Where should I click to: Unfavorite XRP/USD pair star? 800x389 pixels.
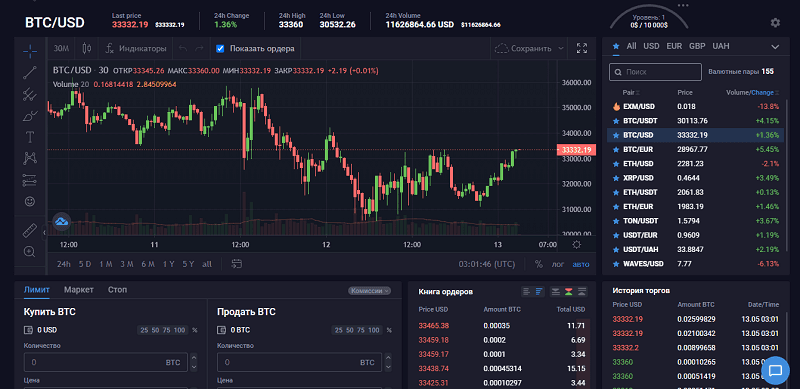616,178
